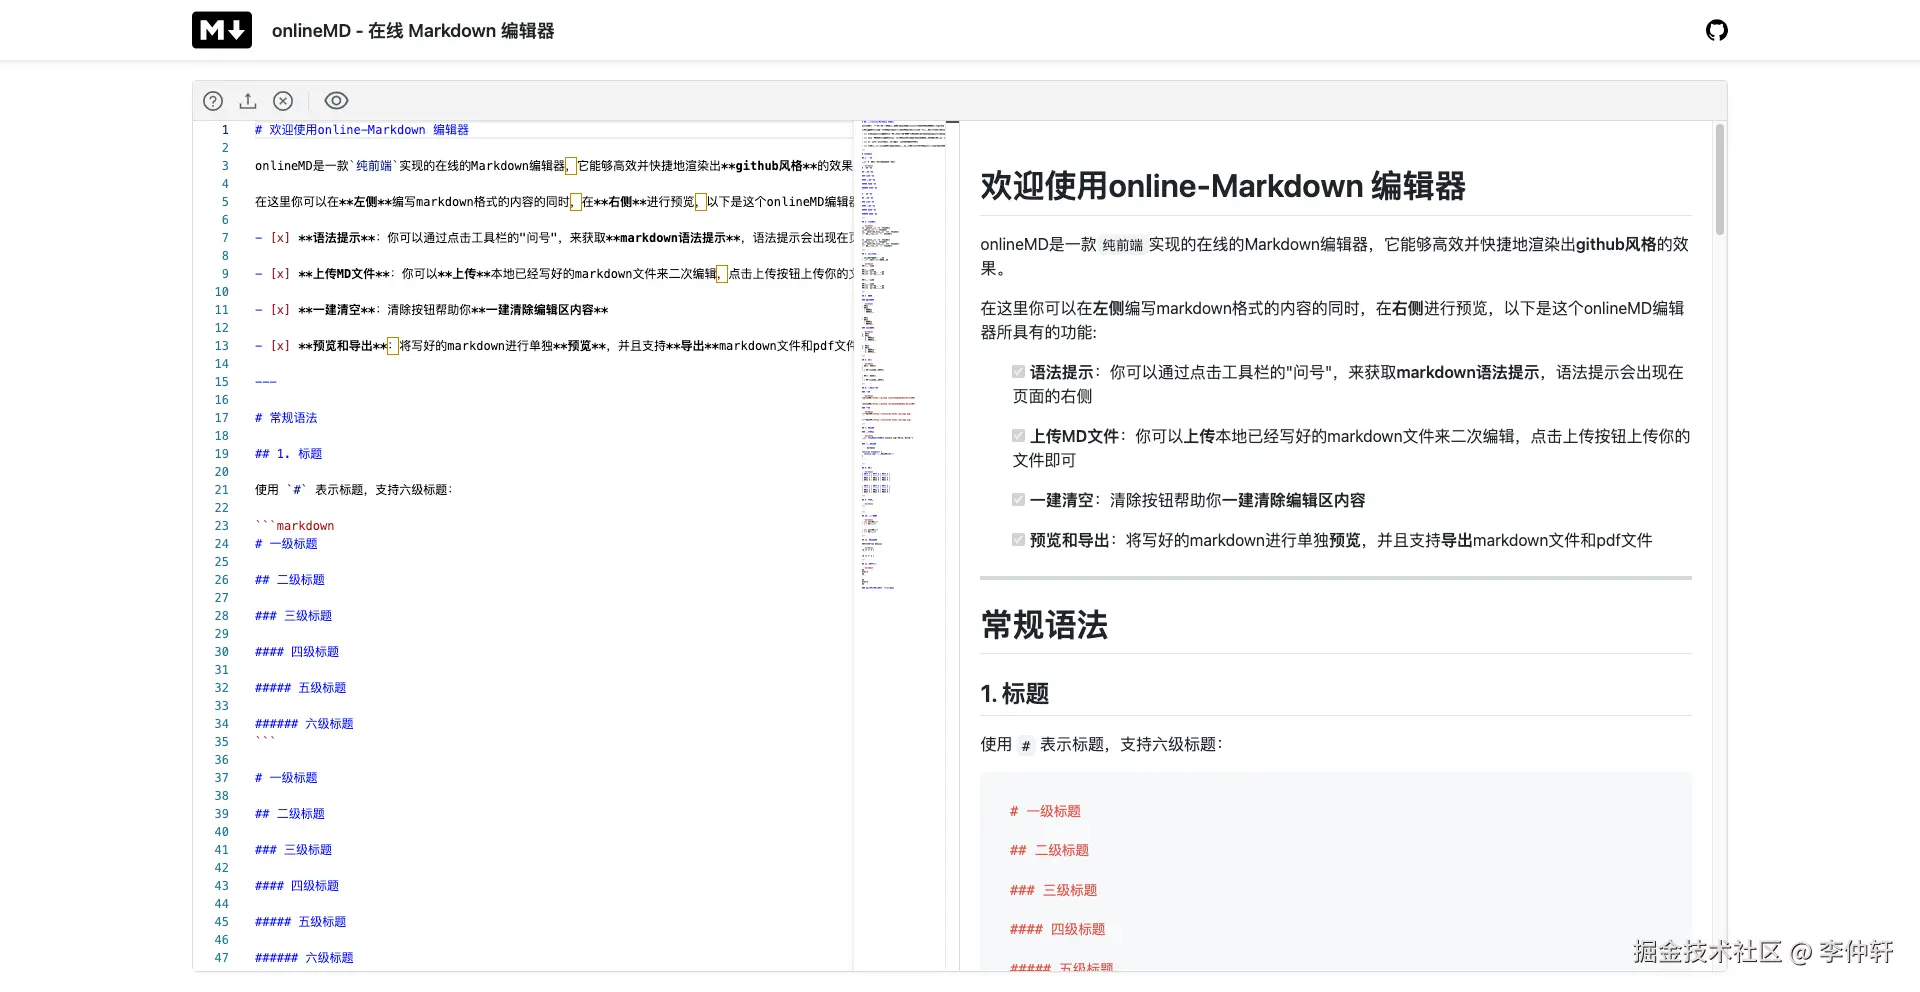The height and width of the screenshot is (992, 1920).
Task: Click the '# 常规语法' line in editor
Action: [x=286, y=418]
